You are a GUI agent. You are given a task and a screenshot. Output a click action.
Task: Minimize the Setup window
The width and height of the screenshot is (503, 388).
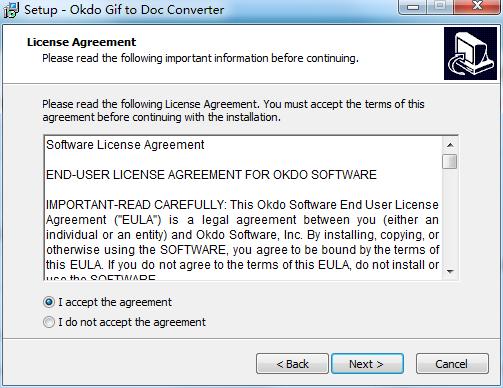413,7
